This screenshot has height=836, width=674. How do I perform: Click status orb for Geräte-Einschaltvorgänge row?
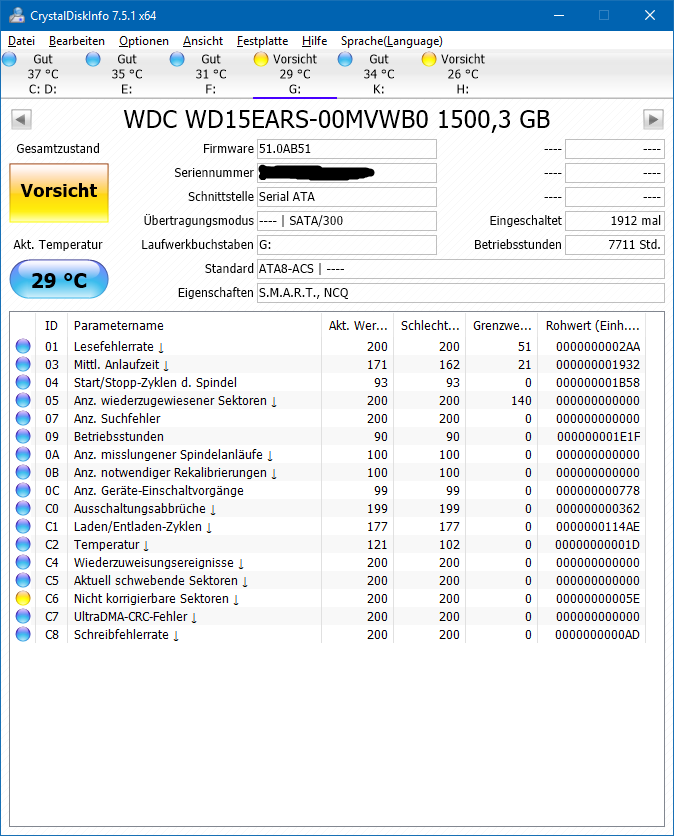pyautogui.click(x=23, y=490)
